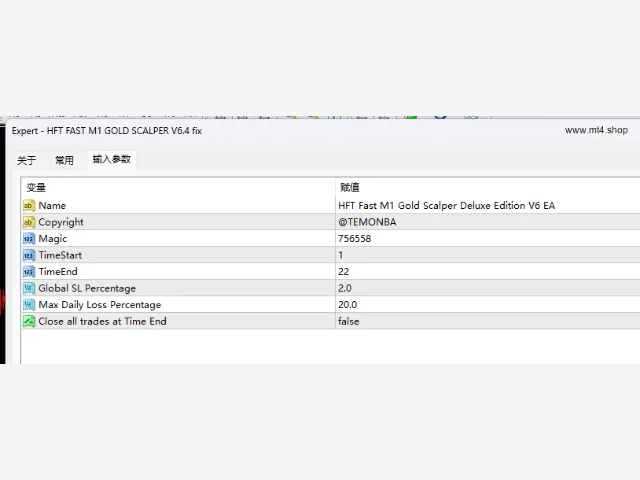Click the Expert dialog title text

click(x=107, y=131)
